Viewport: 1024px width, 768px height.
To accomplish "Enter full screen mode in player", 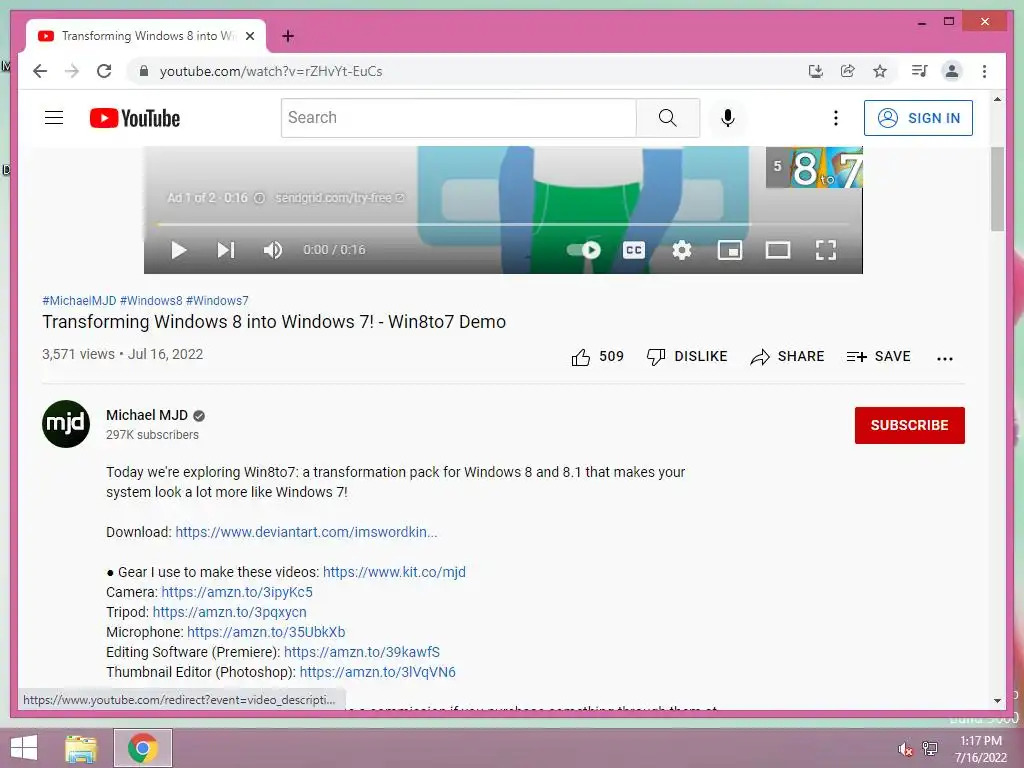I will pyautogui.click(x=826, y=250).
